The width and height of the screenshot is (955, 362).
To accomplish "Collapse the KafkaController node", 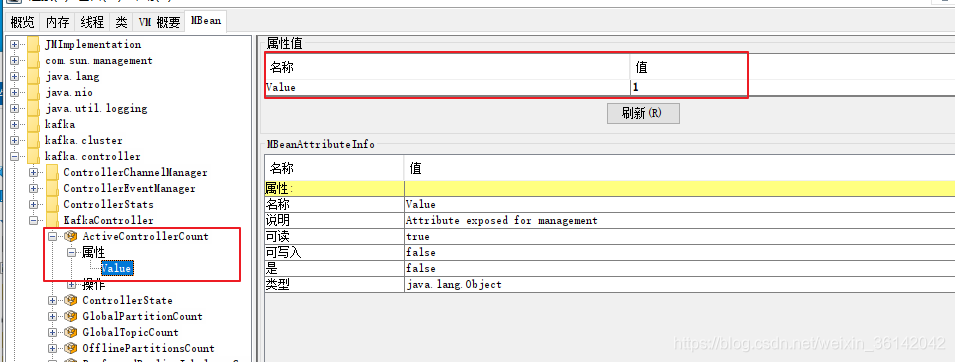I will 33,220.
